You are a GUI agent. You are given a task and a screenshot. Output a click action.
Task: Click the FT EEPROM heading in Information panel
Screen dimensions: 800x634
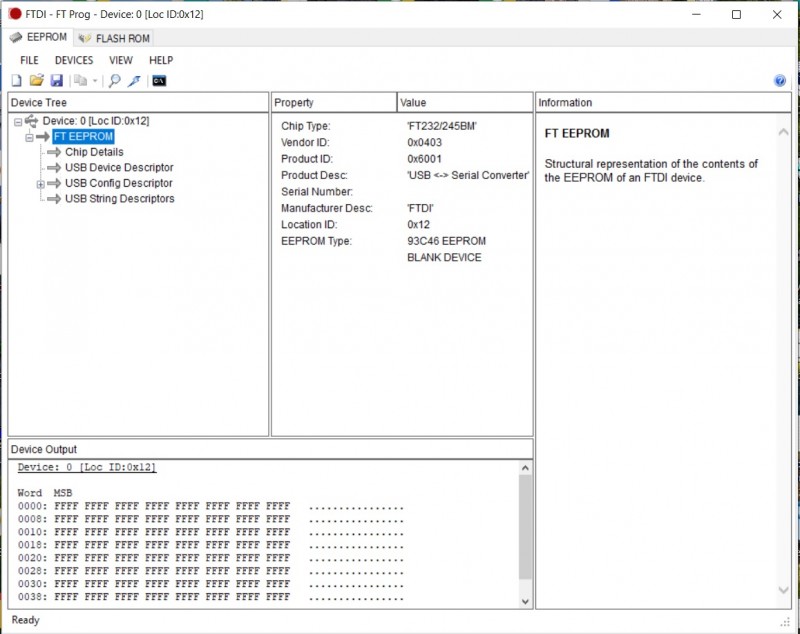click(577, 133)
